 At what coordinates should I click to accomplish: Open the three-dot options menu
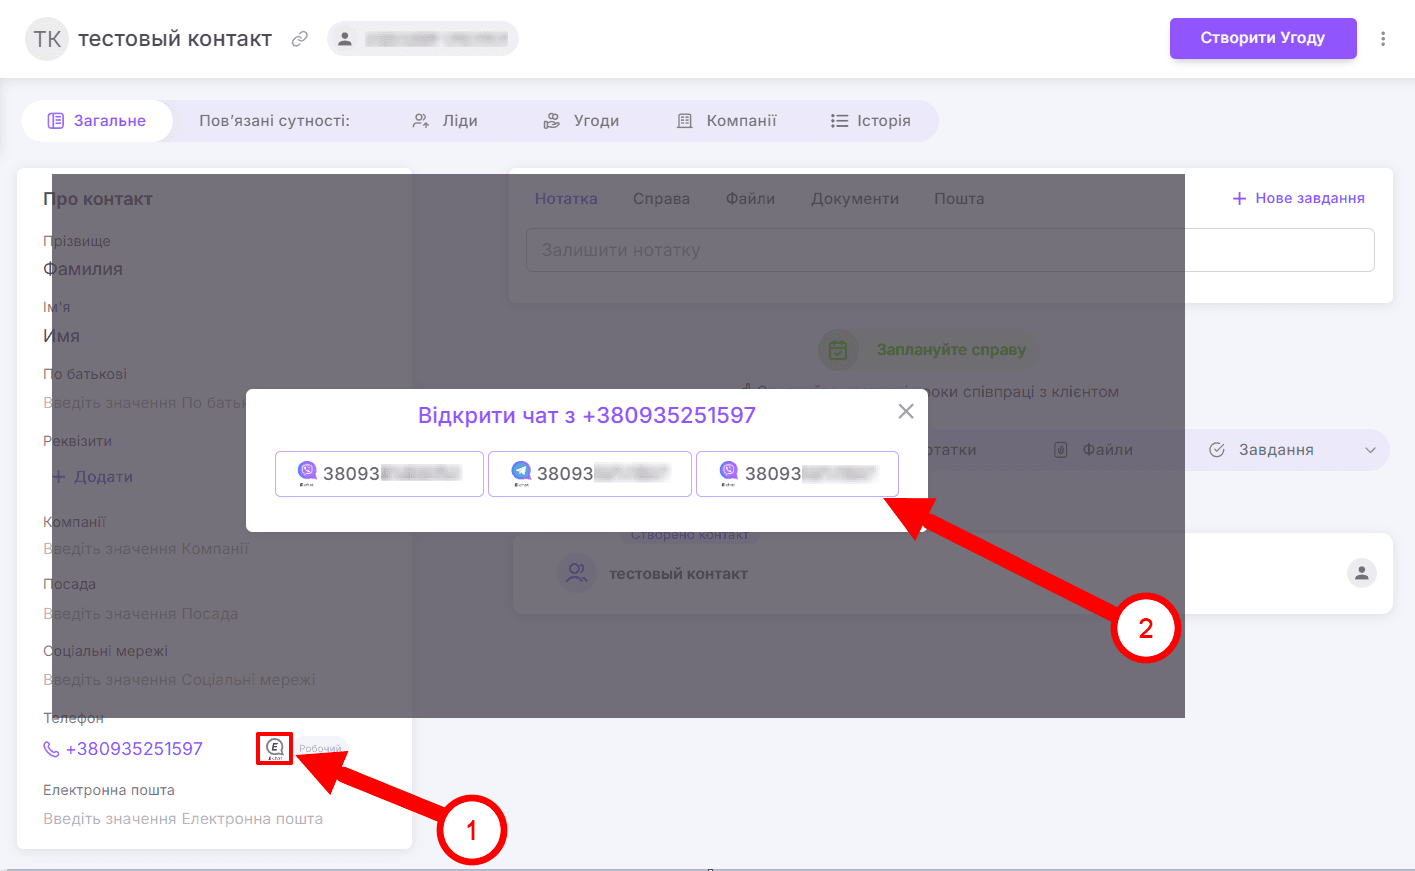pyautogui.click(x=1383, y=39)
